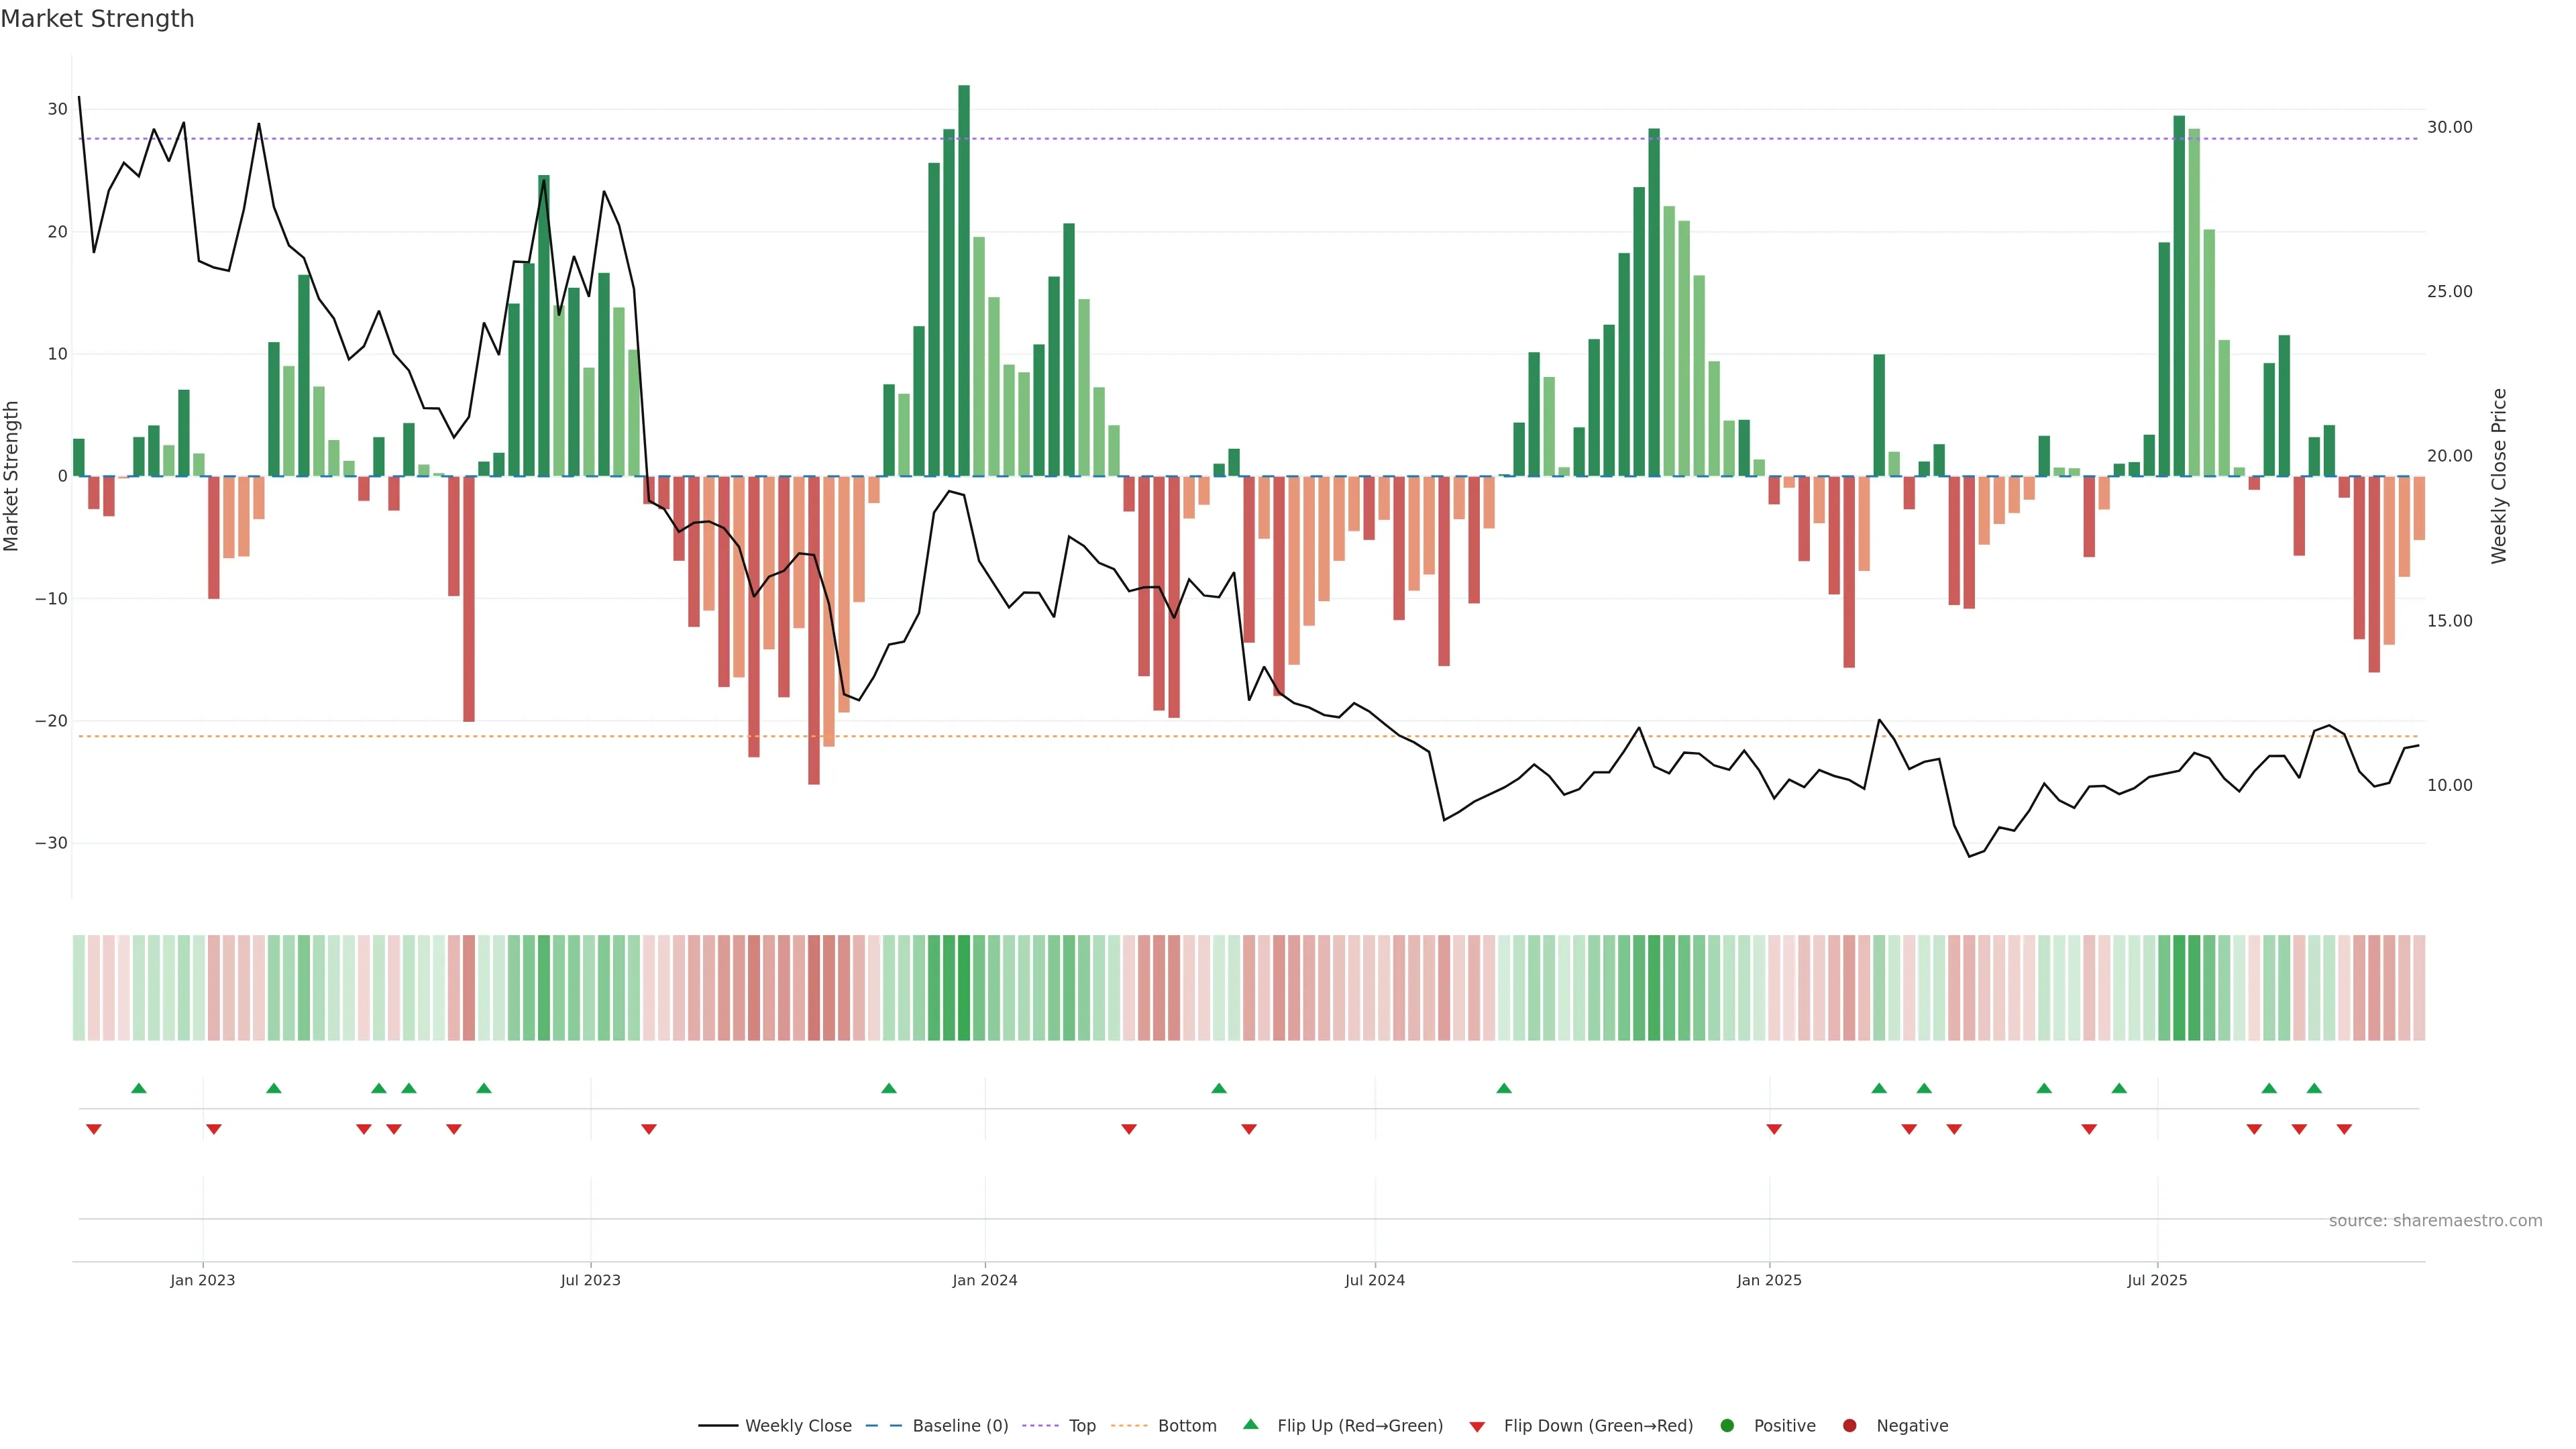Click the rightmost green flip-up triangle marker

click(2314, 1088)
